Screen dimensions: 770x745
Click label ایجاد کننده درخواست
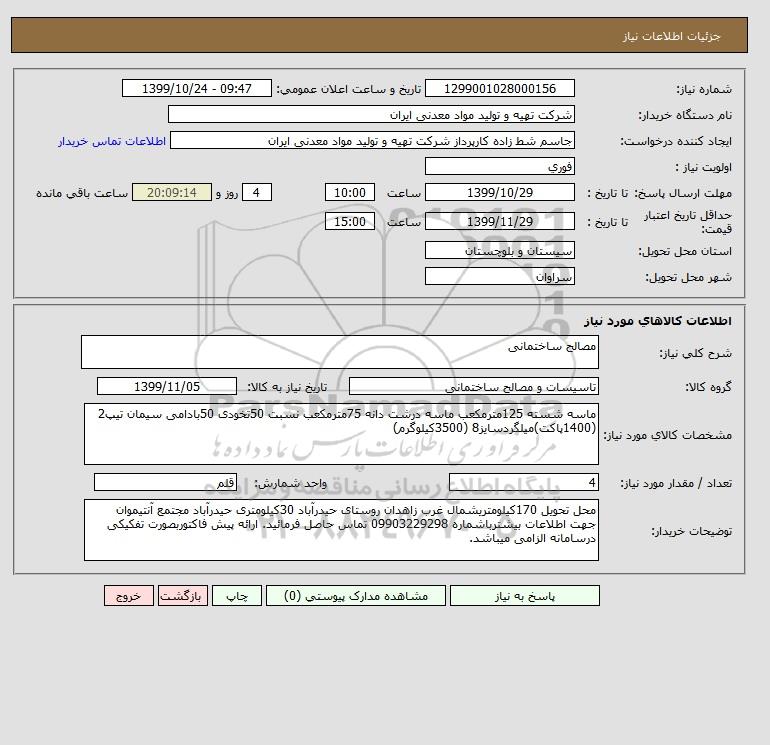pos(676,141)
